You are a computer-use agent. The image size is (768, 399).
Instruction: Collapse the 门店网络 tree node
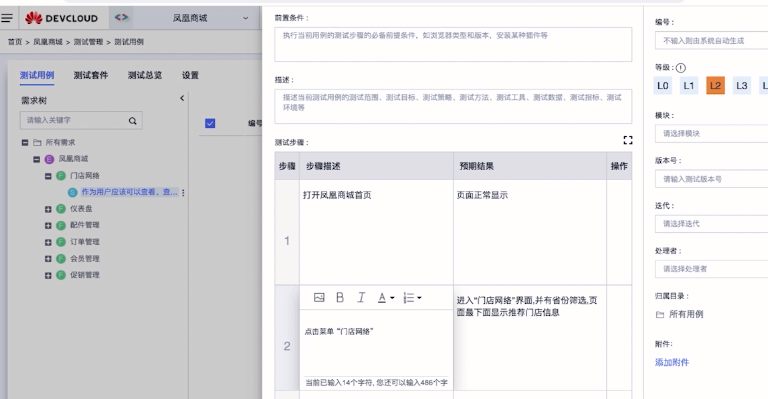tap(48, 176)
